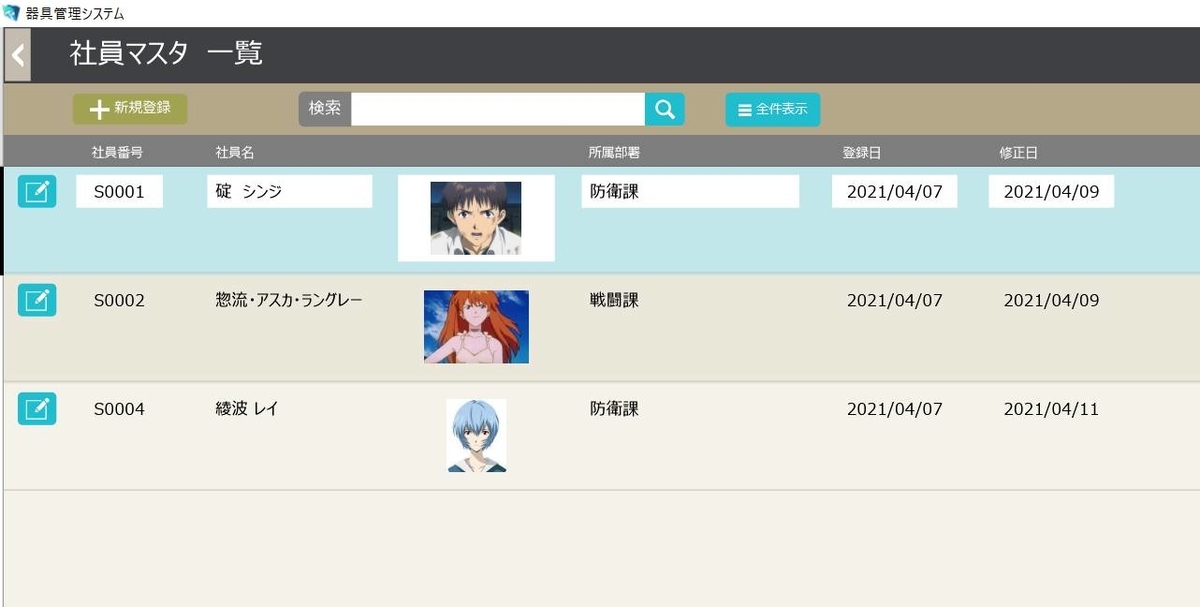Image resolution: width=1200 pixels, height=607 pixels.
Task: Click modified date 2021/04/09 of S0002
Action: (1051, 300)
